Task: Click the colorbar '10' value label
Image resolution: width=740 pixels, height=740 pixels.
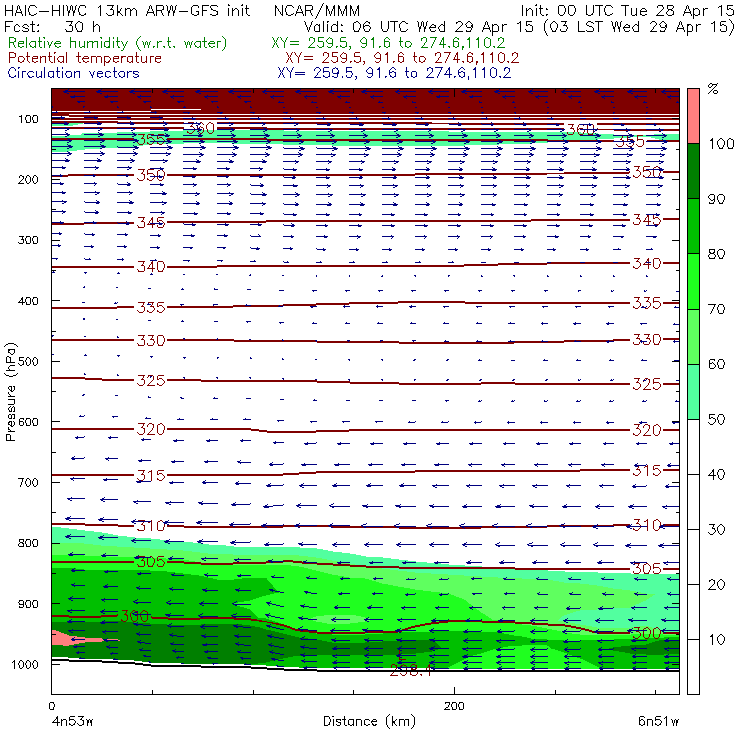Action: tap(716, 639)
